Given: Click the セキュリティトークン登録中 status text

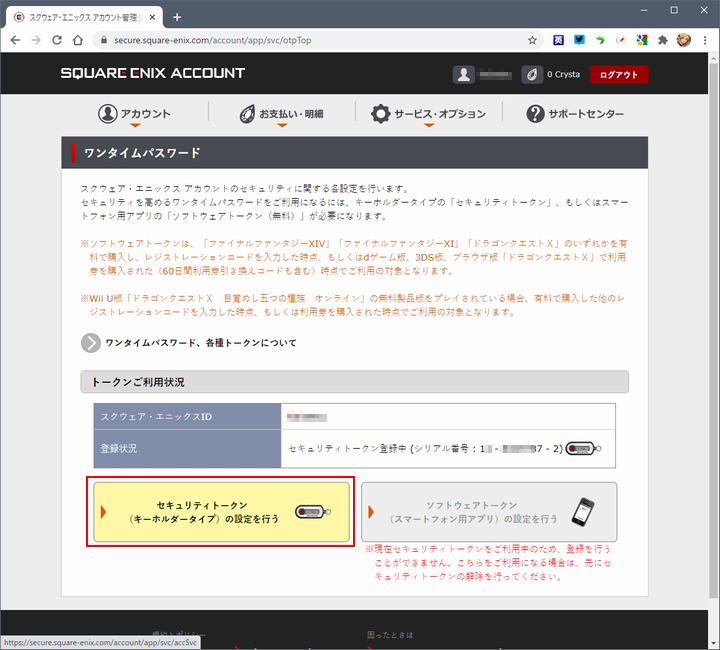Looking at the screenshot, I should (347, 448).
